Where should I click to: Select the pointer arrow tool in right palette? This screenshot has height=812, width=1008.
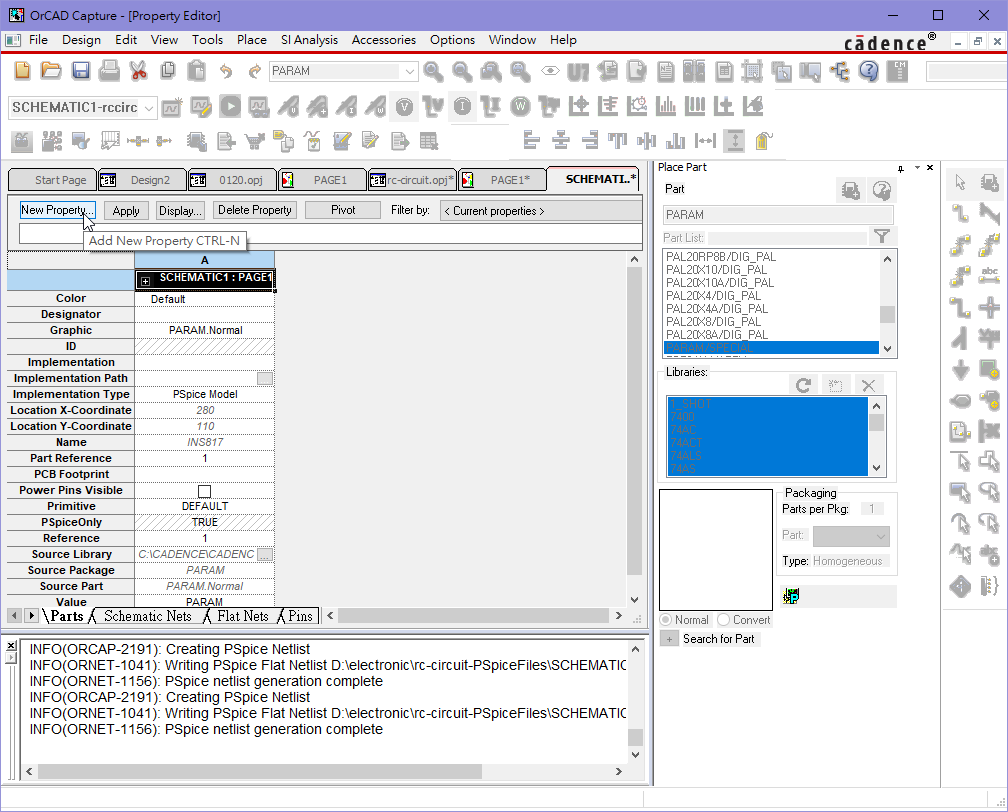(x=960, y=183)
